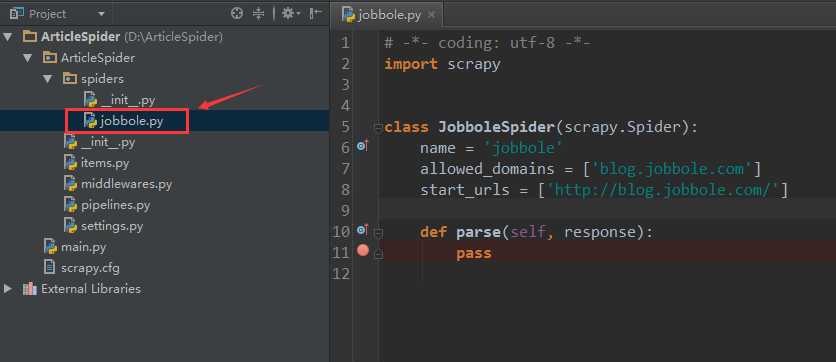
Task: Click scroll from source target icon
Action: point(237,13)
